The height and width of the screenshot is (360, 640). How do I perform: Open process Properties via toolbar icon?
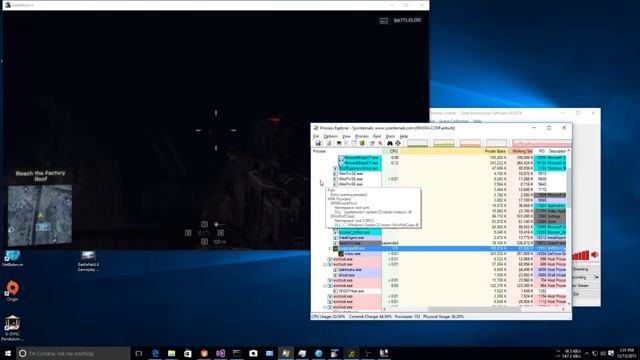372,143
